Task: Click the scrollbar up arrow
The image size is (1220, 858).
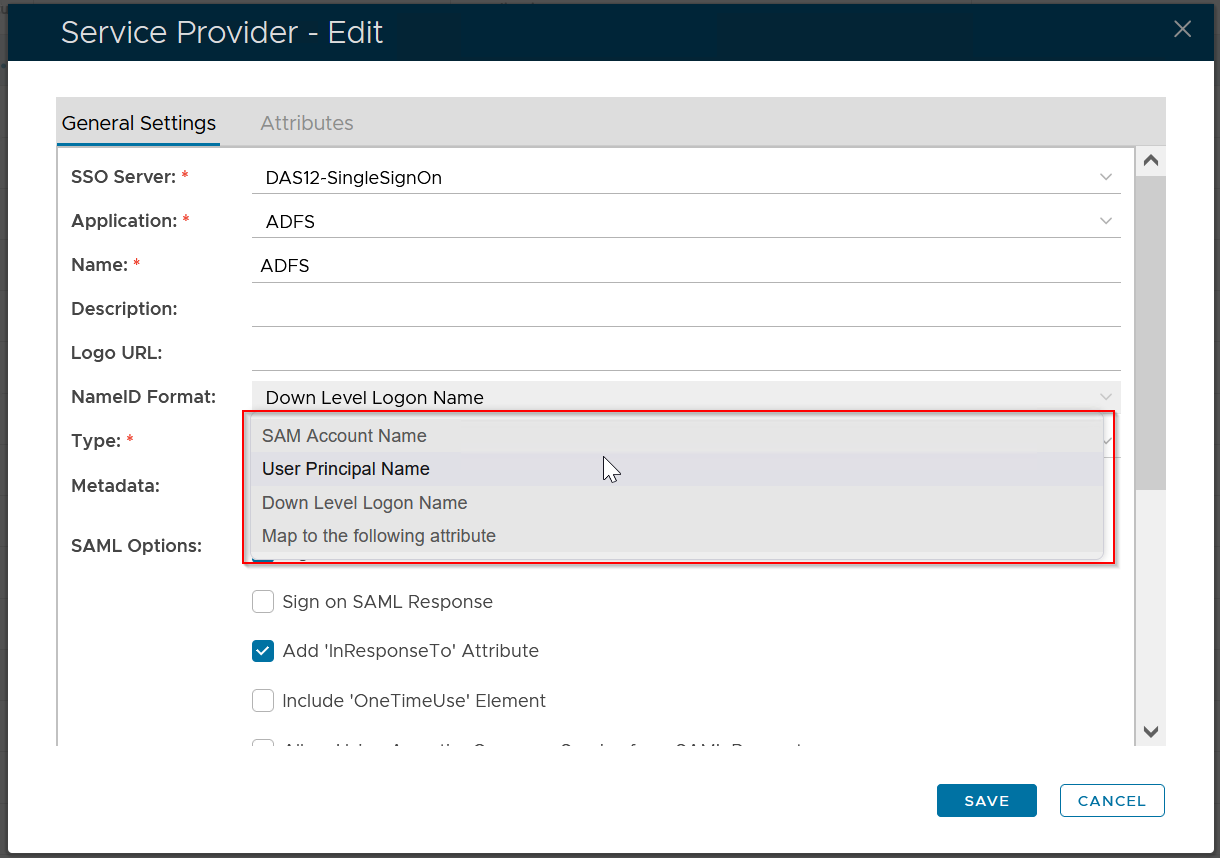Action: point(1150,161)
